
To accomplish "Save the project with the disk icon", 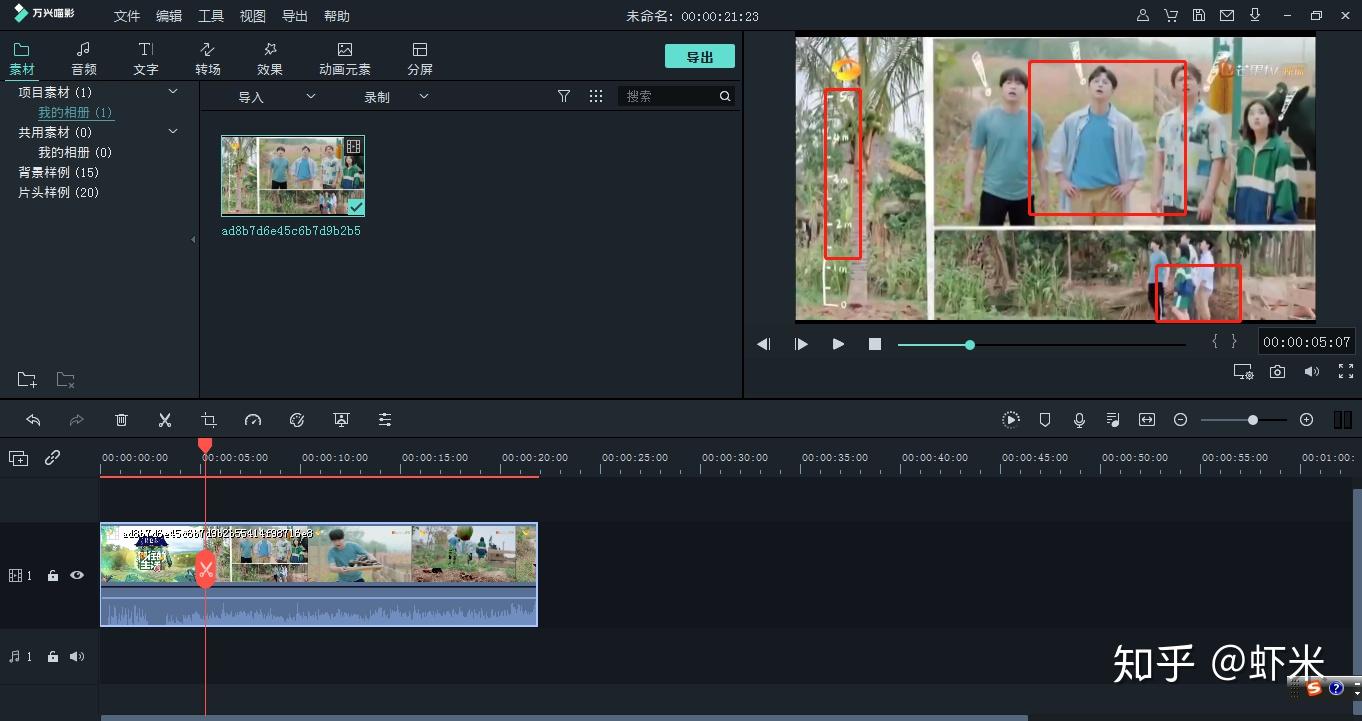I will 1199,16.
